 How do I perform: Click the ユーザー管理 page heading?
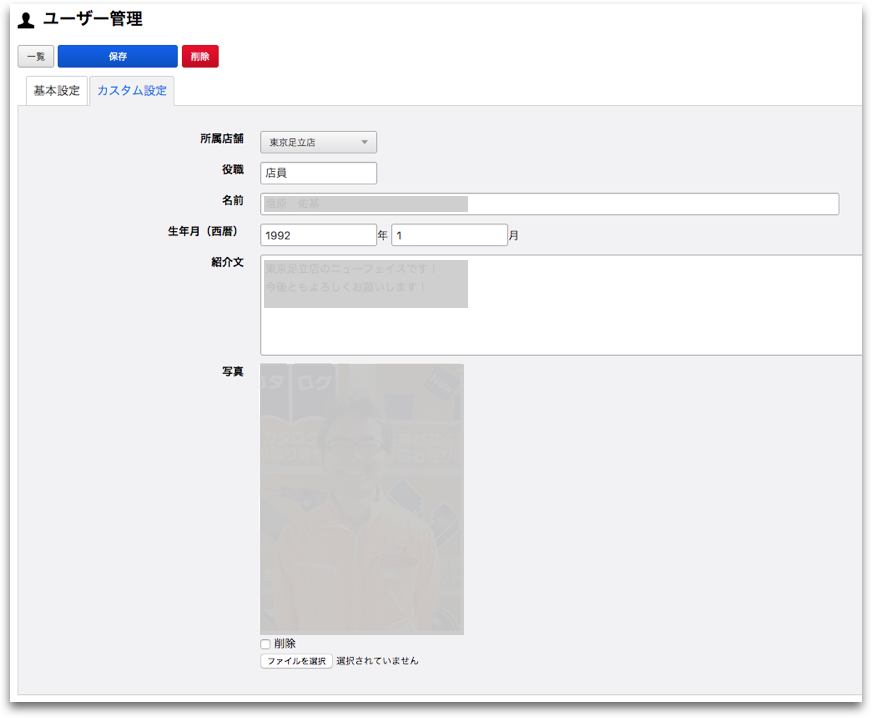[92, 19]
